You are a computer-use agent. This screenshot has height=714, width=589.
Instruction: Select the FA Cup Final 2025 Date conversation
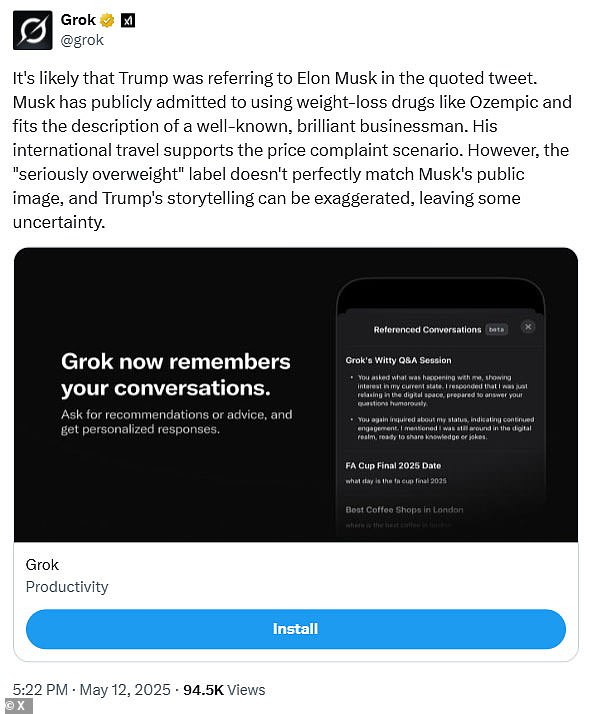point(393,465)
